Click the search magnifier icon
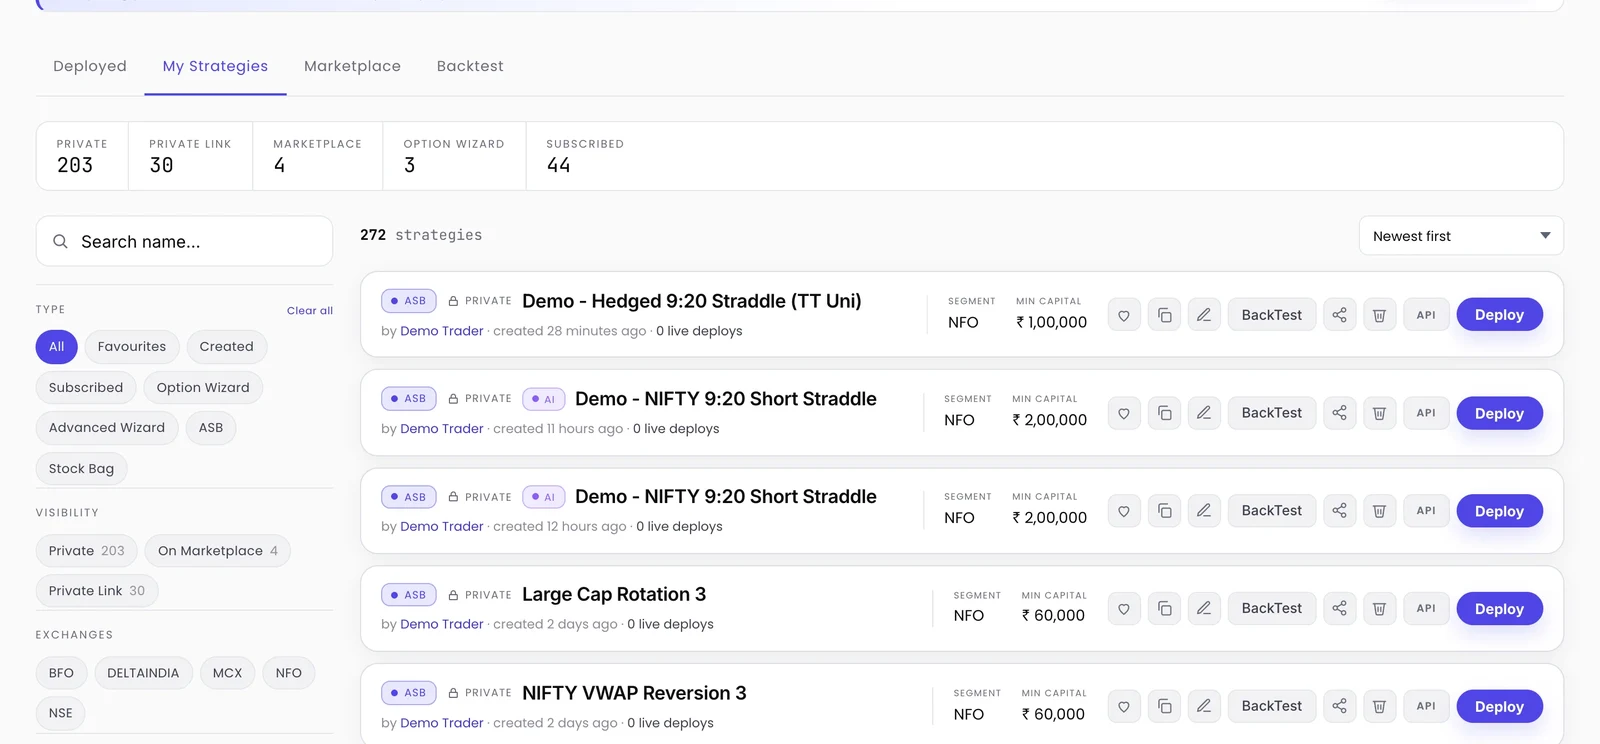The height and width of the screenshot is (744, 1600). [x=60, y=242]
